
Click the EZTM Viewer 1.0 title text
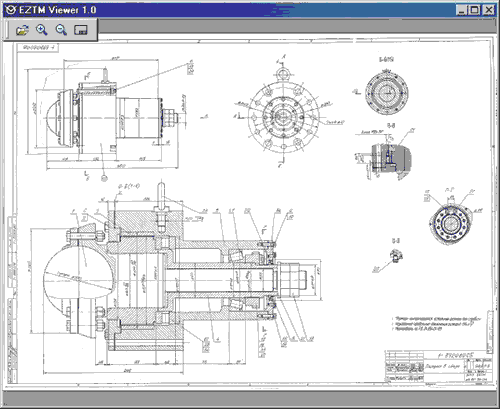coord(57,10)
